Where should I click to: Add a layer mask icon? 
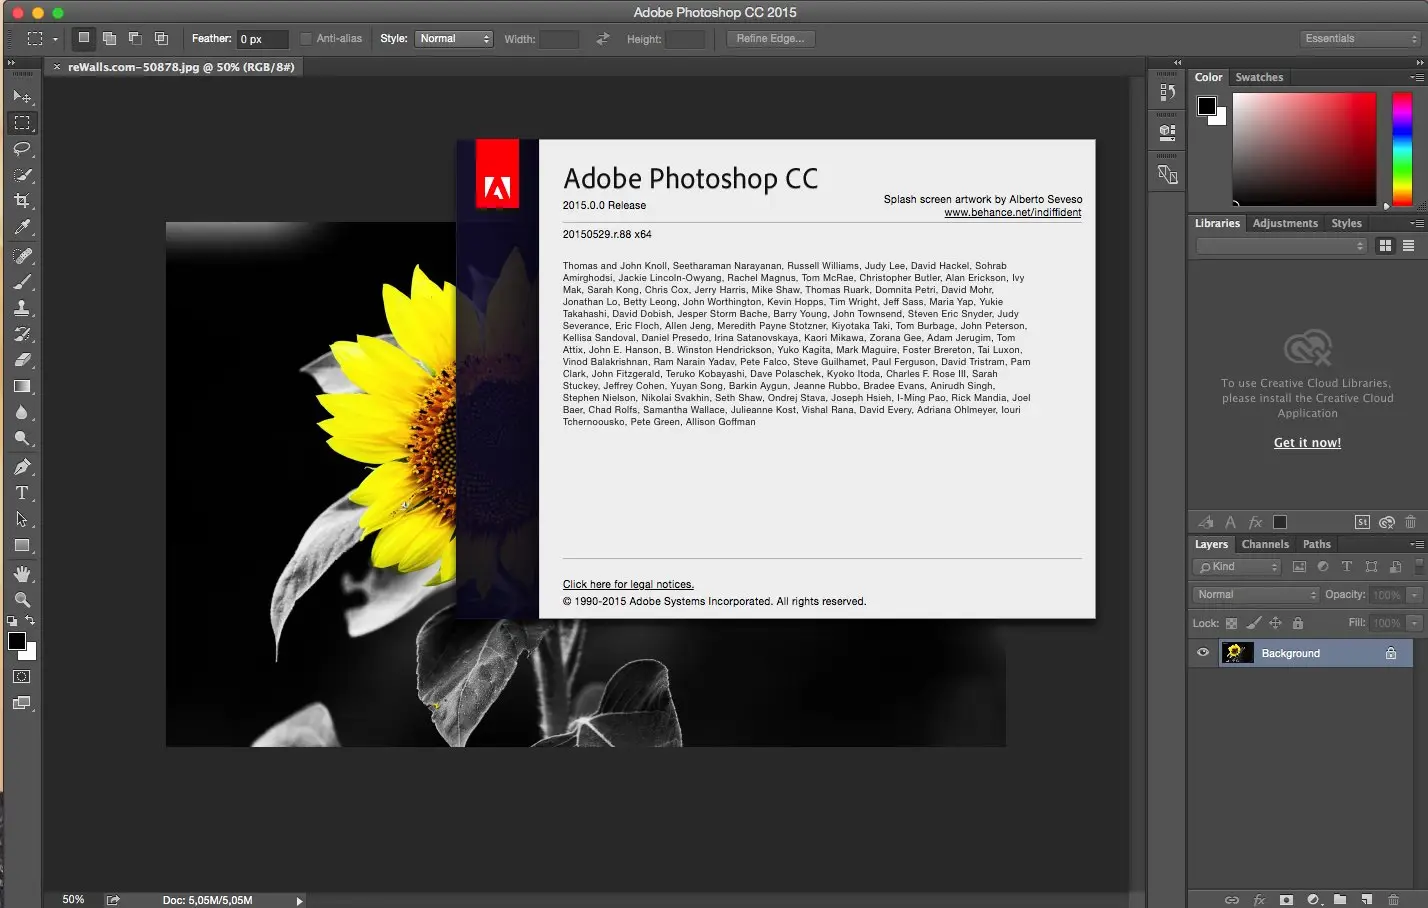(x=1286, y=900)
